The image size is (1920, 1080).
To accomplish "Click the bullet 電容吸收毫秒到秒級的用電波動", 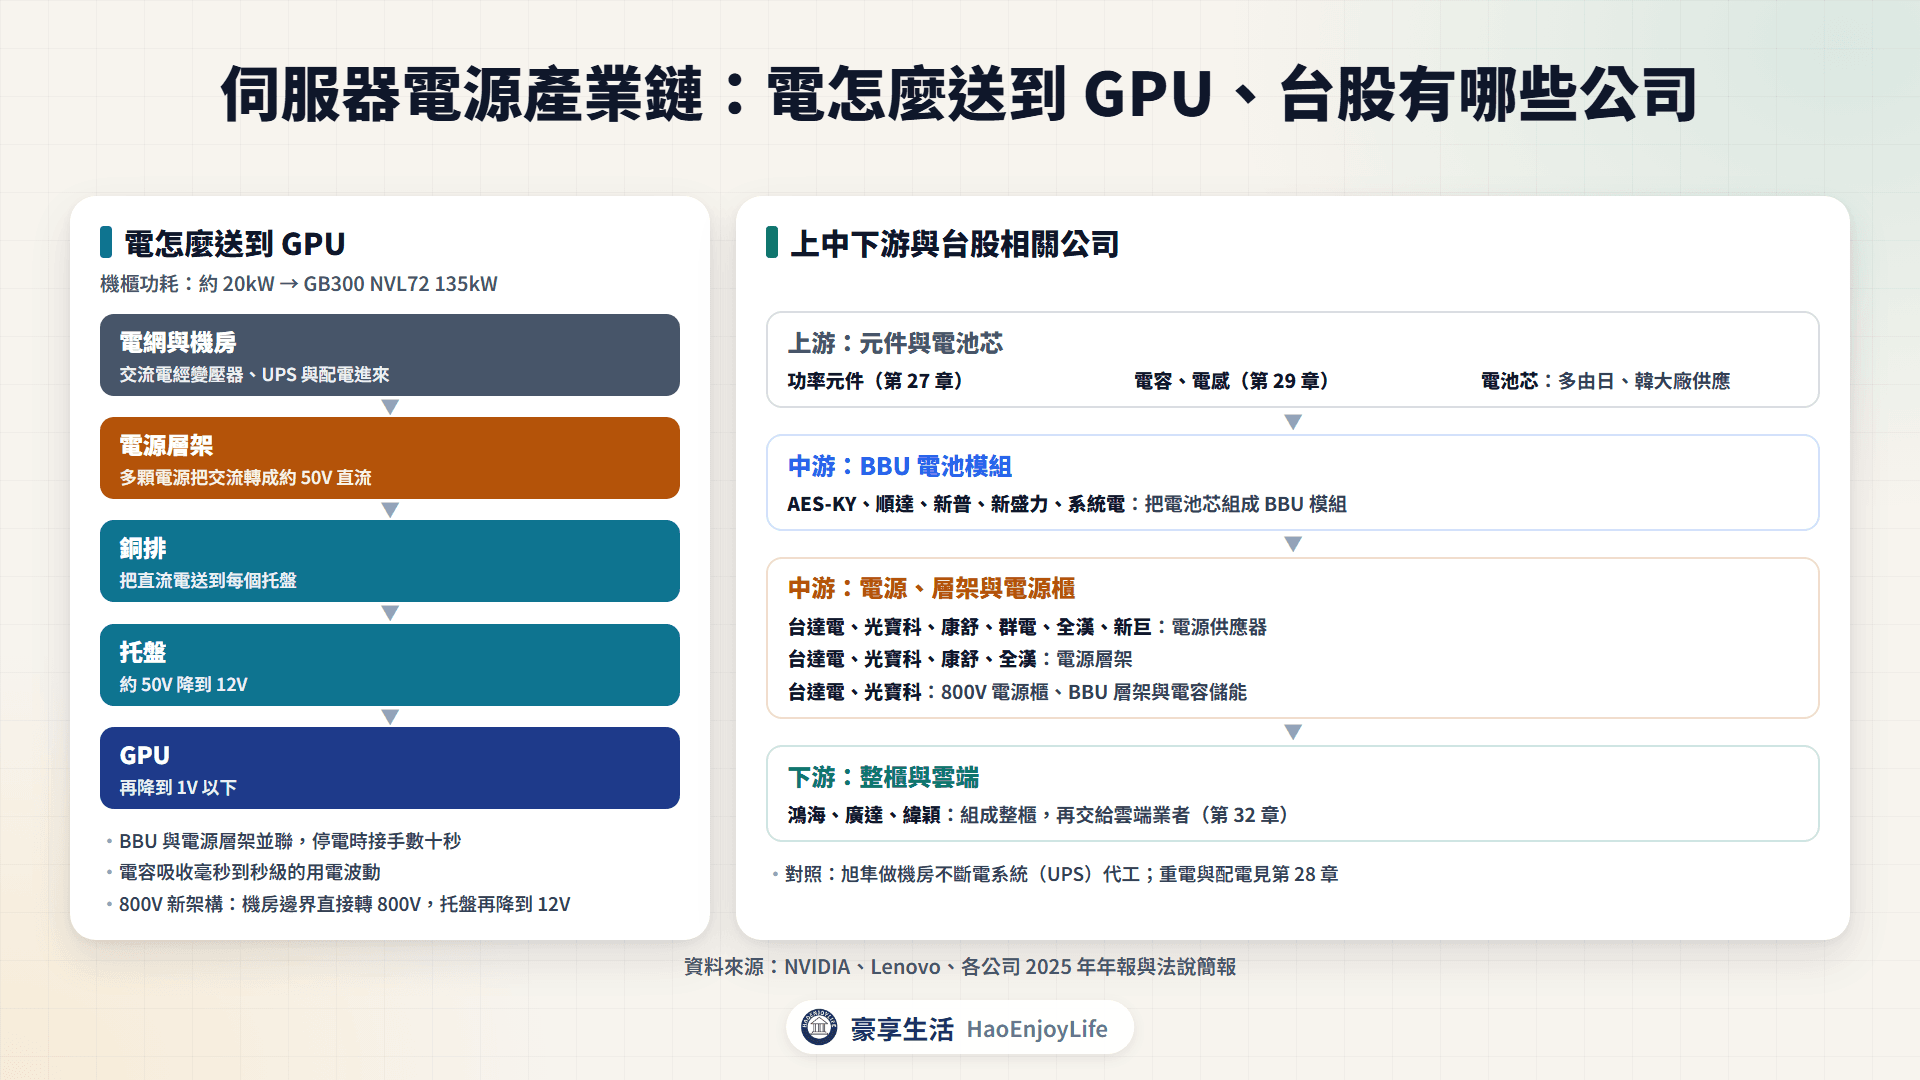I will [x=250, y=872].
